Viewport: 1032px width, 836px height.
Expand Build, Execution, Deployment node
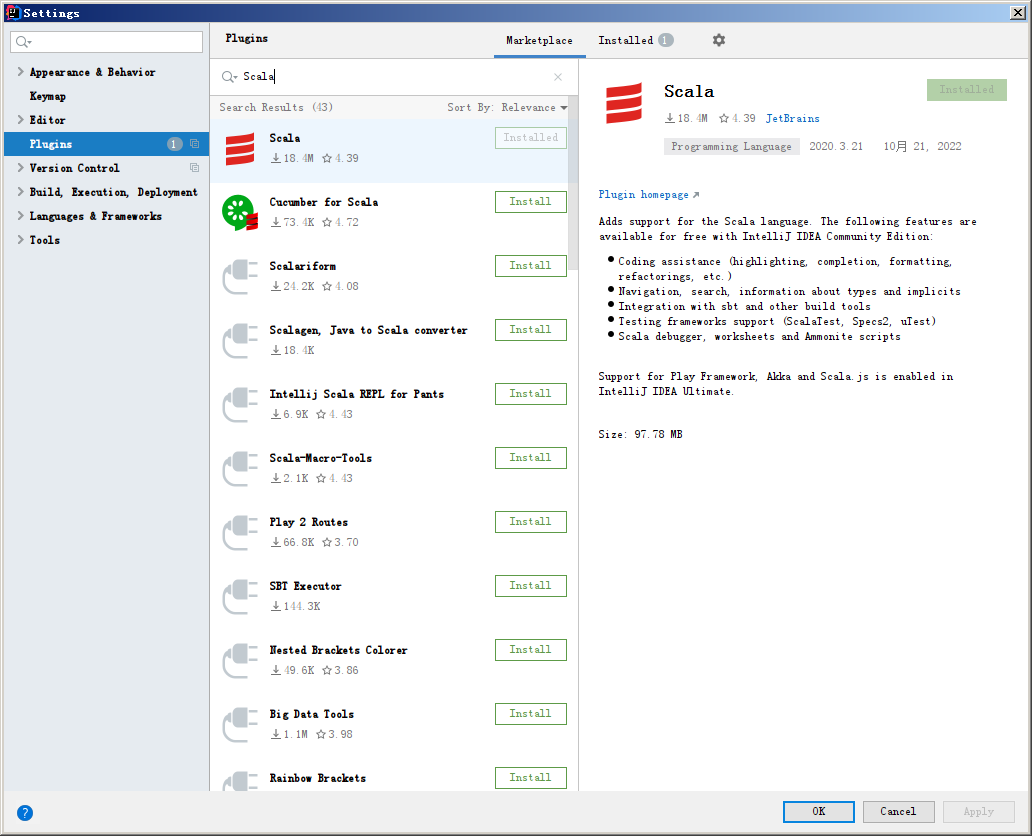(20, 192)
